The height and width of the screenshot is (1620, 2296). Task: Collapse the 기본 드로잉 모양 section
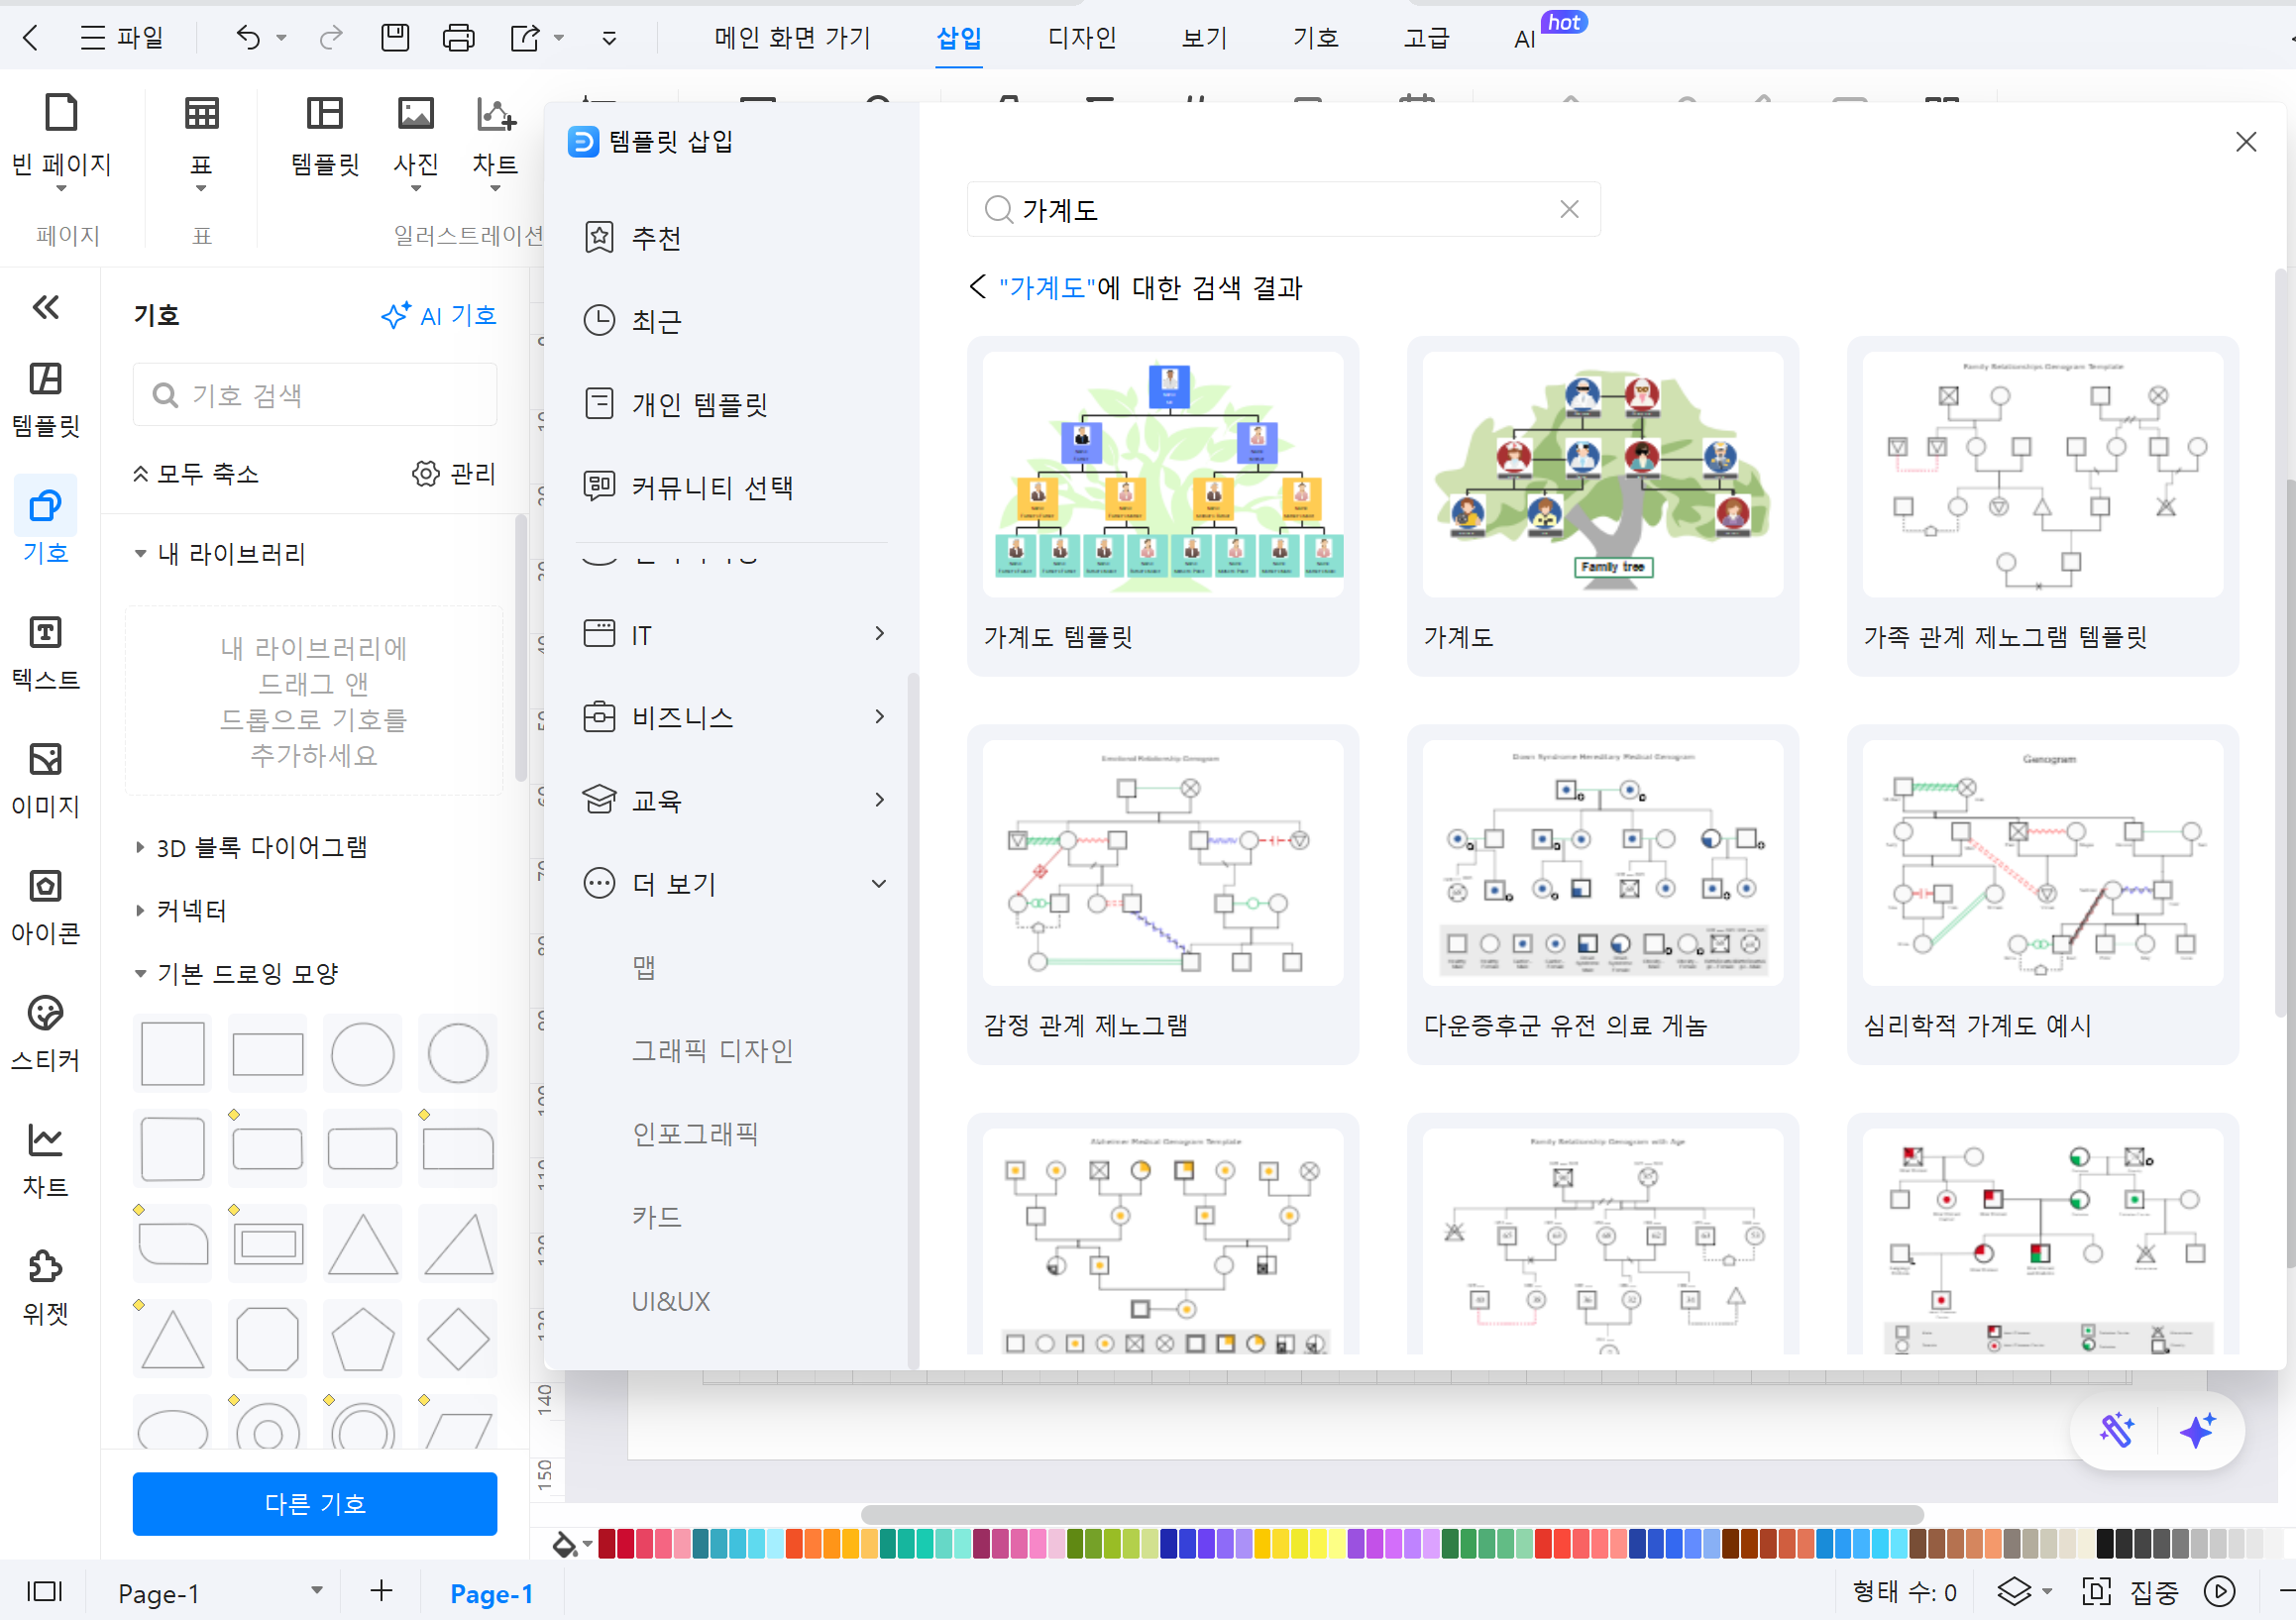[140, 973]
